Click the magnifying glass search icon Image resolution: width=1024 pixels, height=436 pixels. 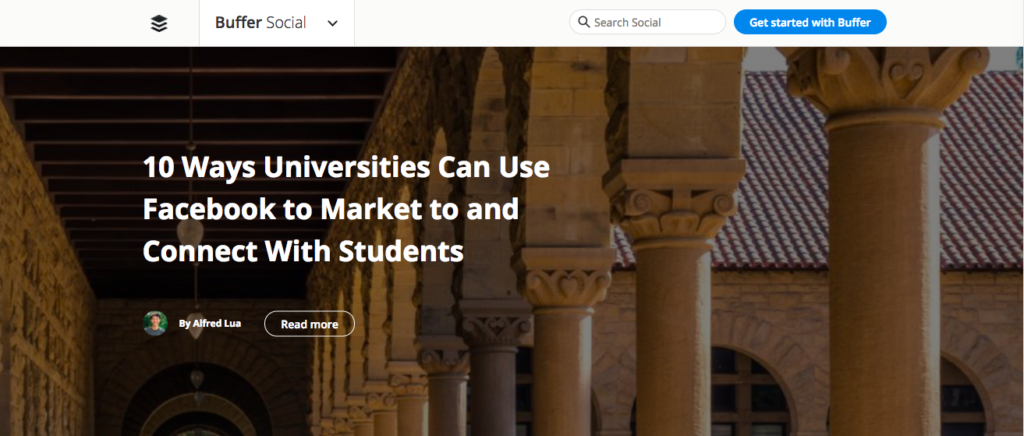pos(584,22)
